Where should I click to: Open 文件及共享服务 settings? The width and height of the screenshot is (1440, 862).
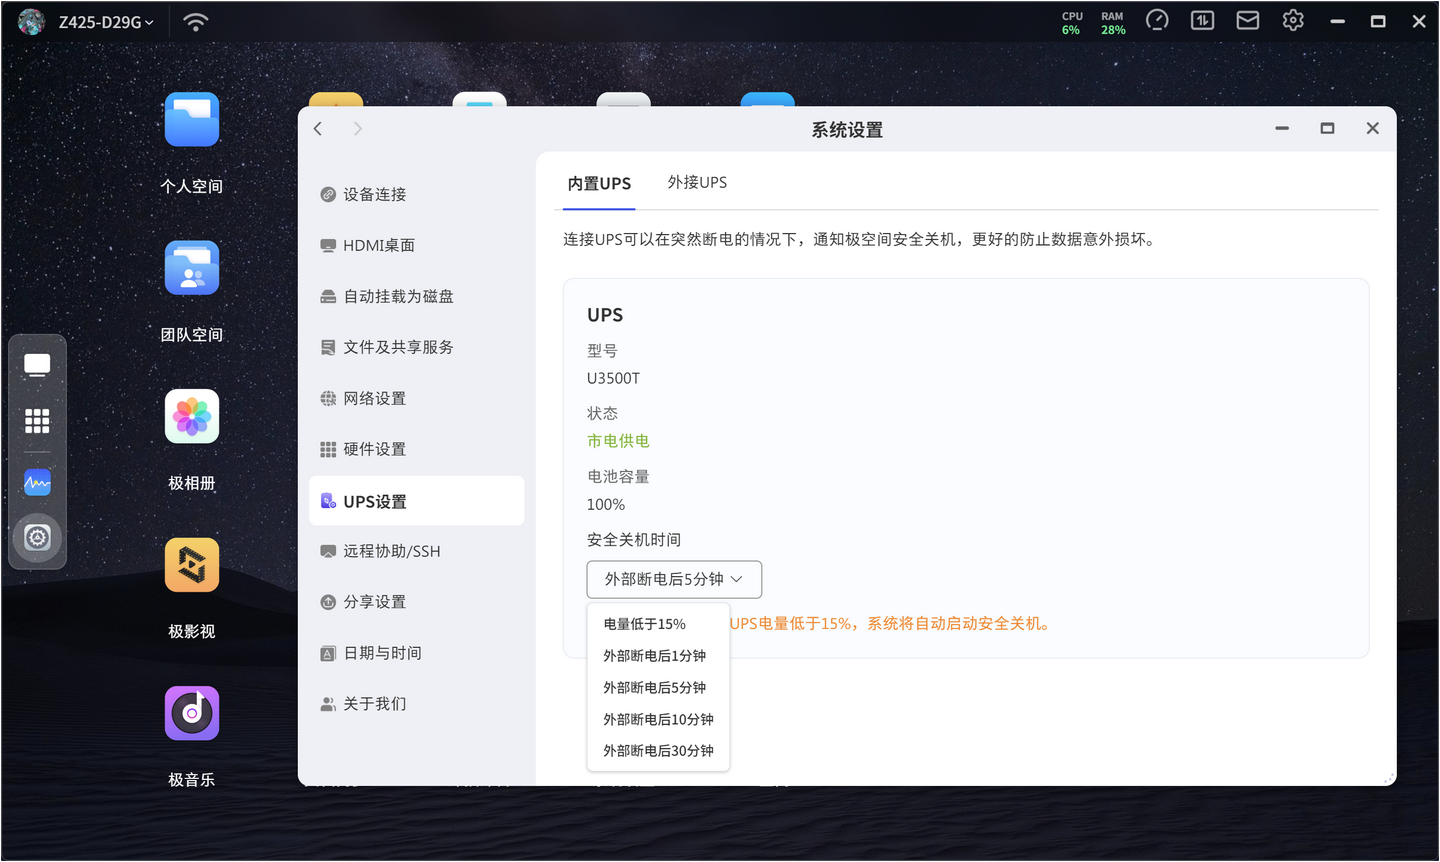(x=416, y=347)
